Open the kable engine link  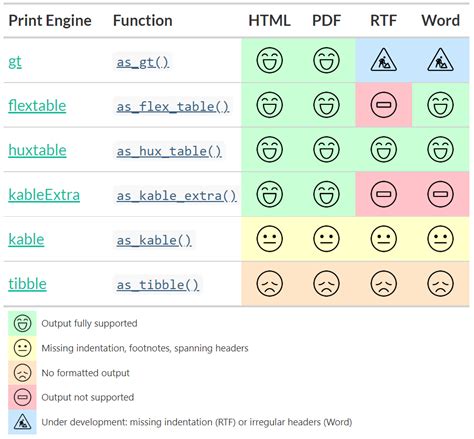pos(26,239)
